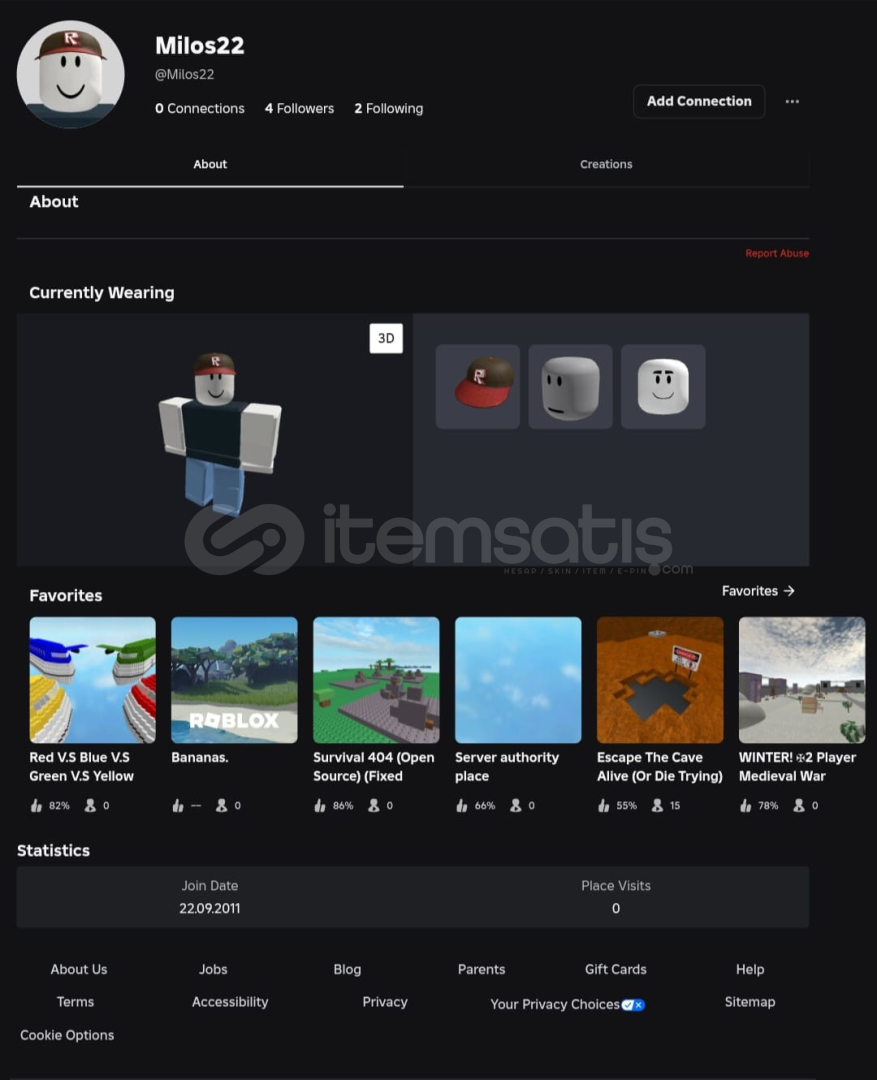This screenshot has height=1080, width=877.
Task: Click the thumbs-up icon showing 66%
Action: (x=462, y=805)
